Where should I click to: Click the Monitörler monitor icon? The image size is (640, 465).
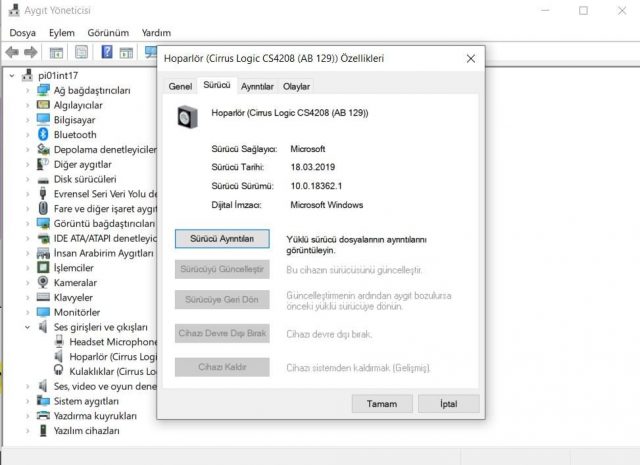[x=43, y=312]
